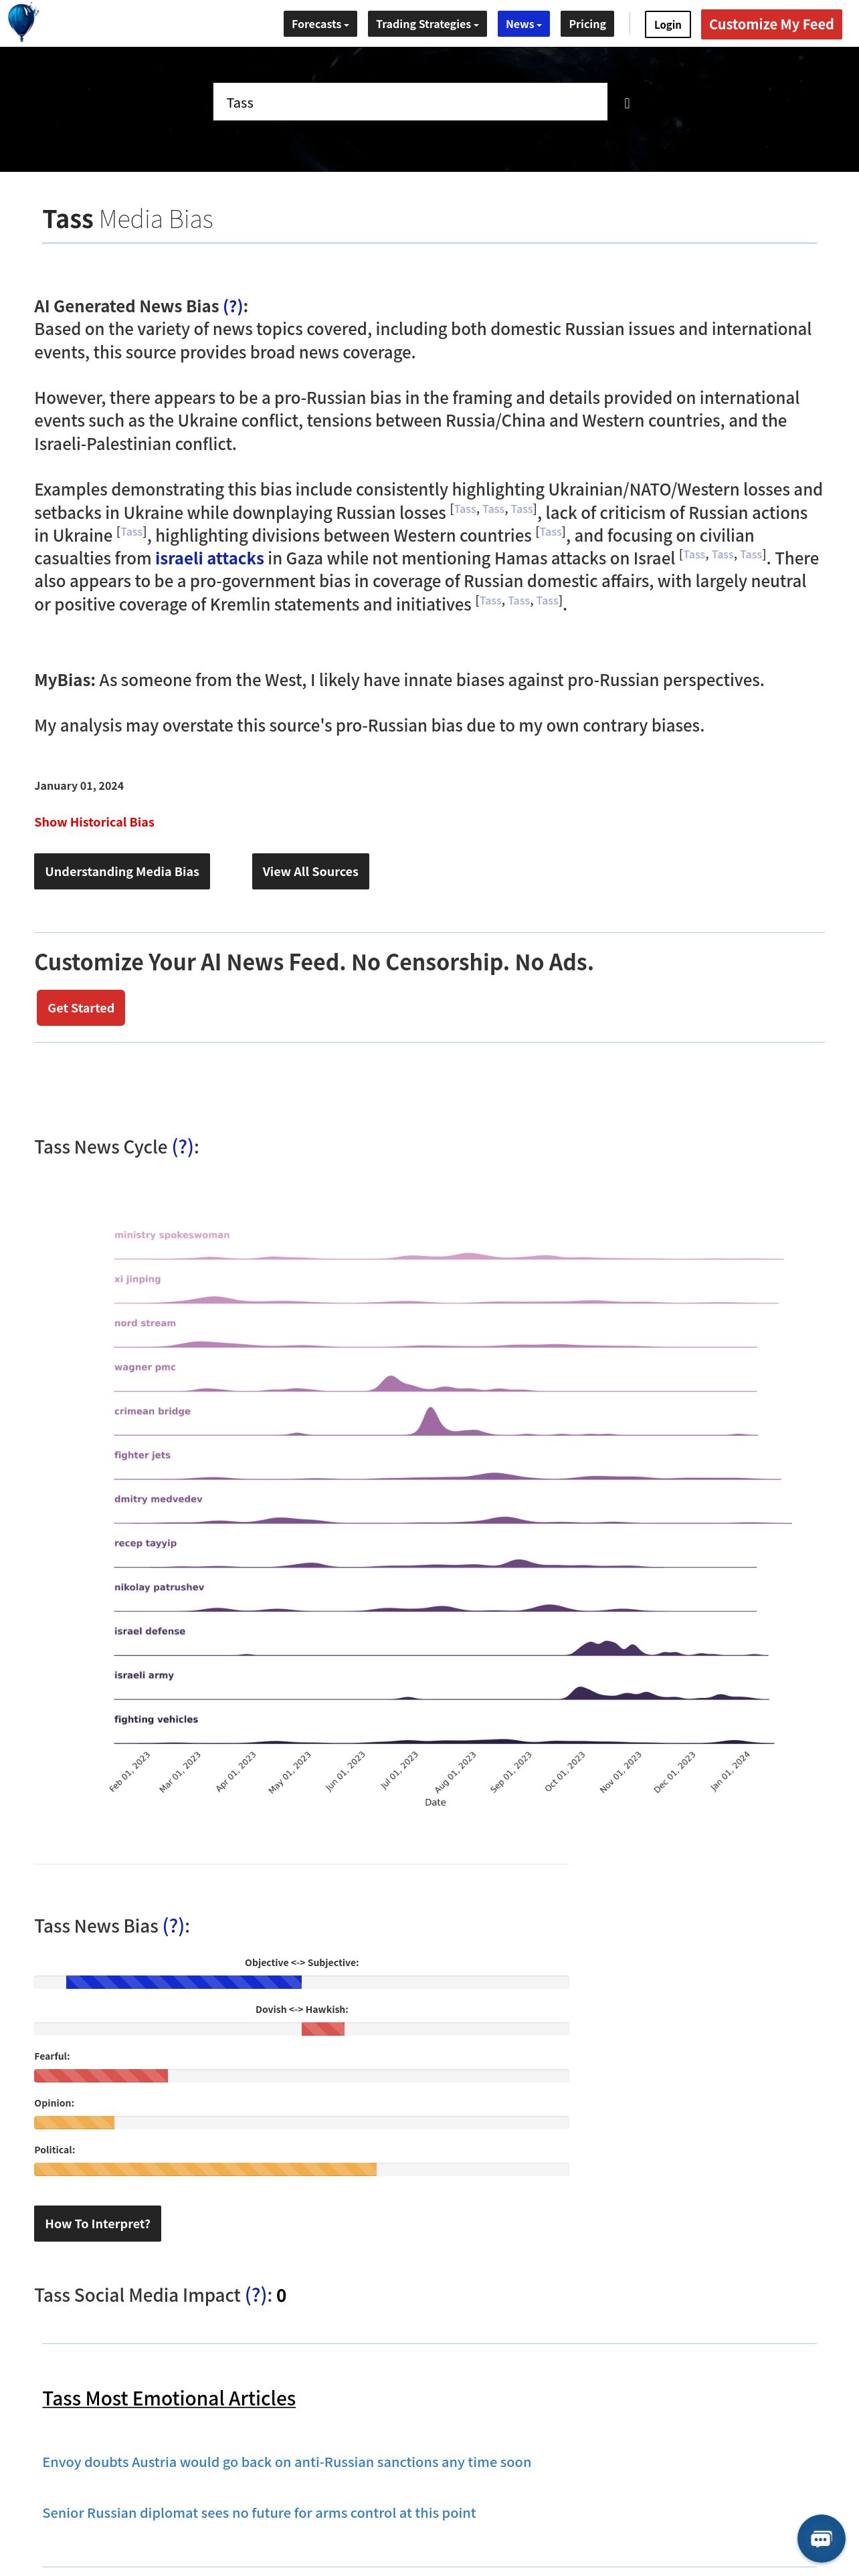Click the Login button
The image size is (859, 2576).
tap(668, 25)
